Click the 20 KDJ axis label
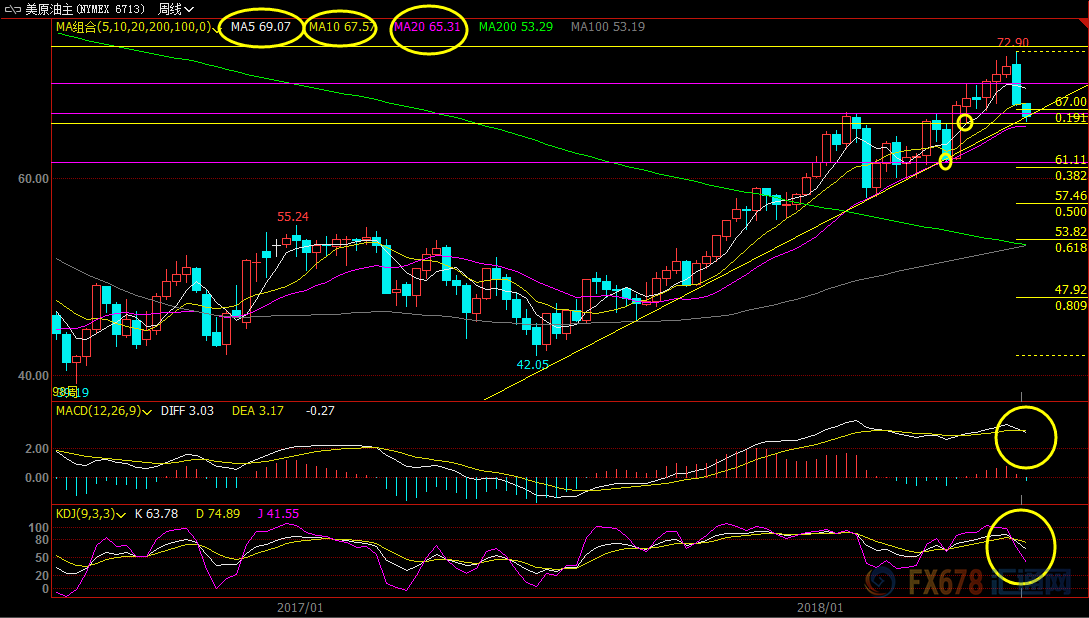This screenshot has width=1089, height=618. pos(42,576)
